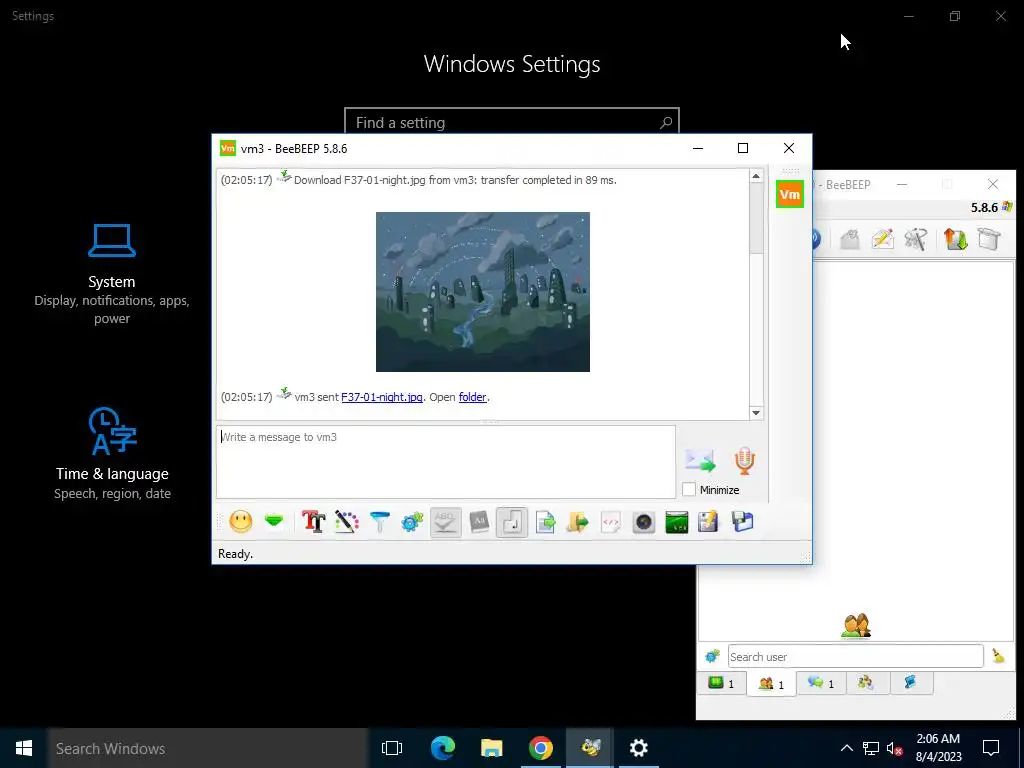Click the Search Windows taskbar box
1024x768 pixels.
pos(208,748)
